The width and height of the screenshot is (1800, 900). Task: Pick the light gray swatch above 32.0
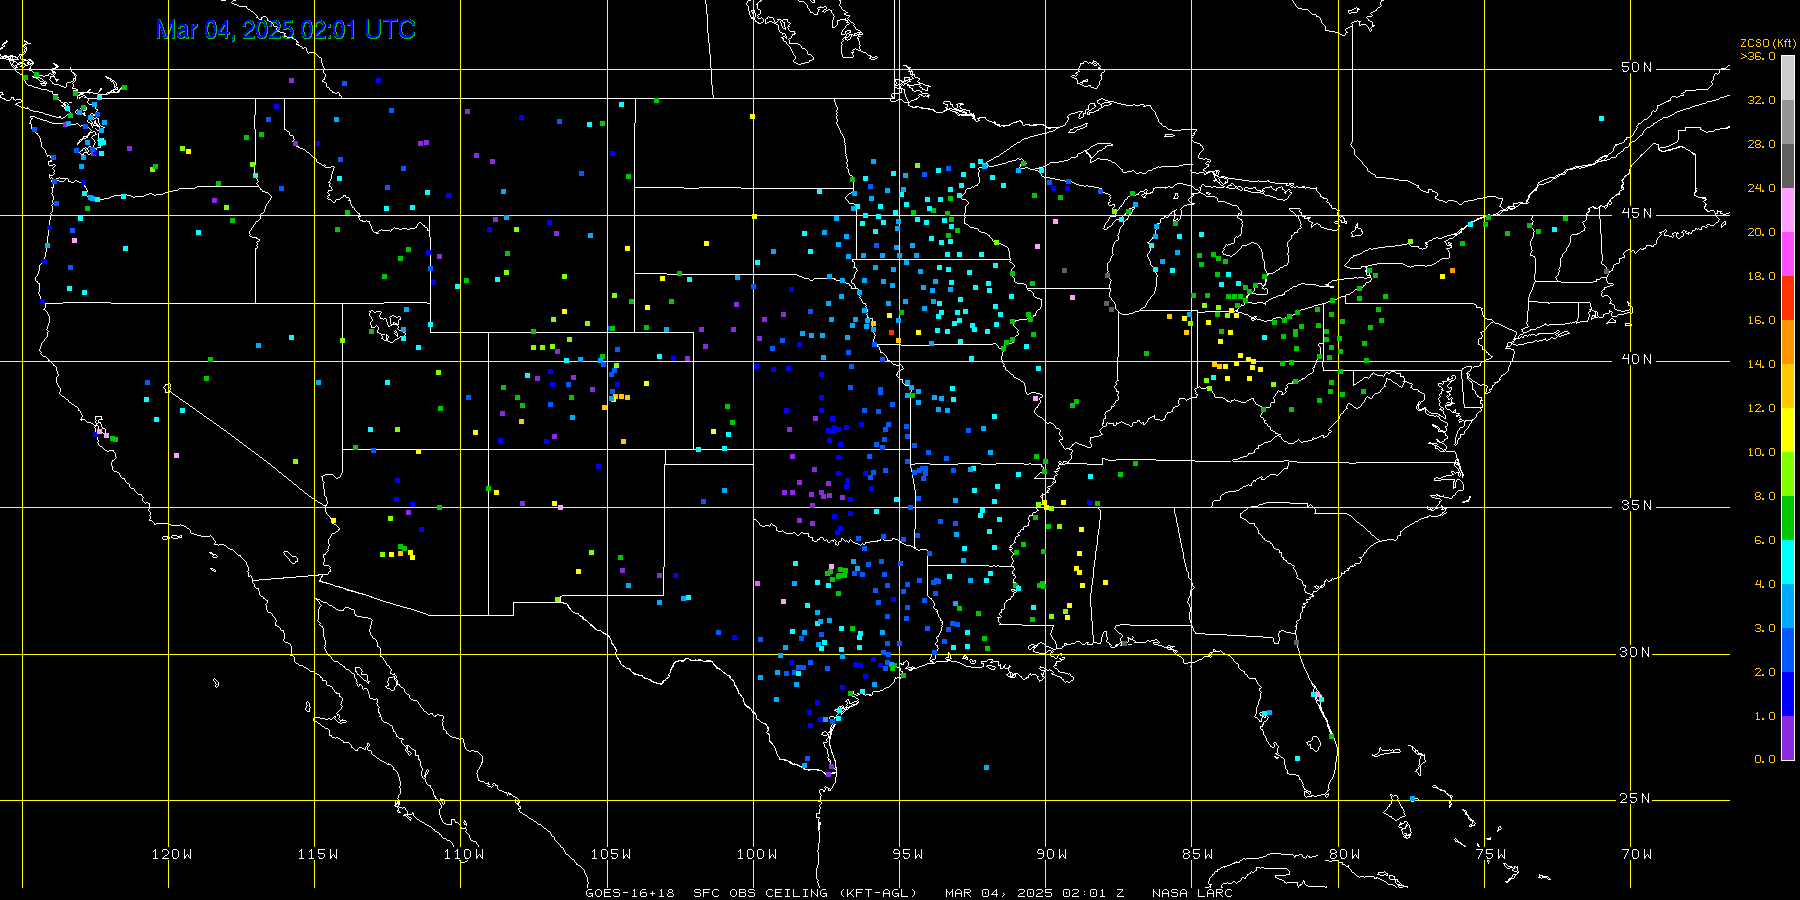(x=1788, y=78)
